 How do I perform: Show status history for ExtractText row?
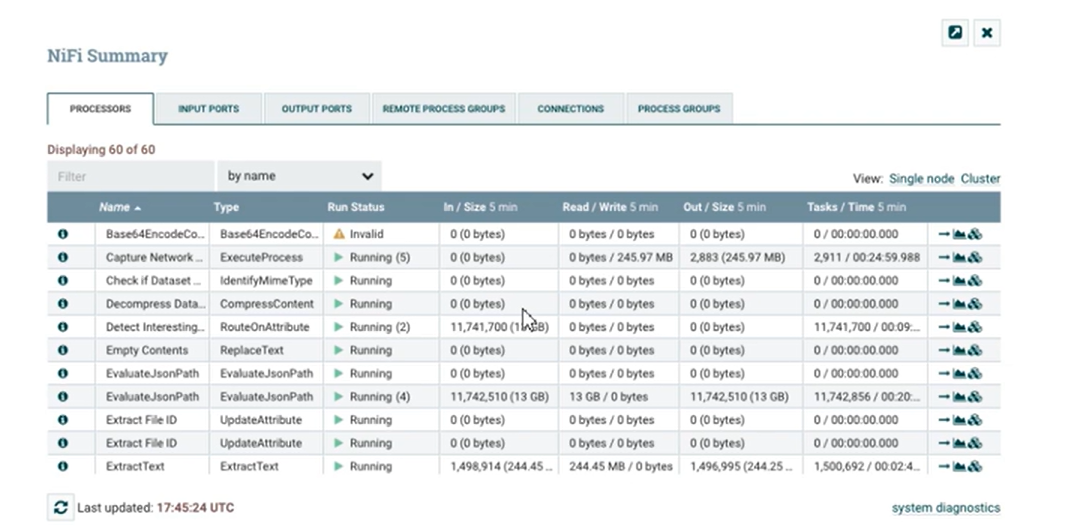959,466
